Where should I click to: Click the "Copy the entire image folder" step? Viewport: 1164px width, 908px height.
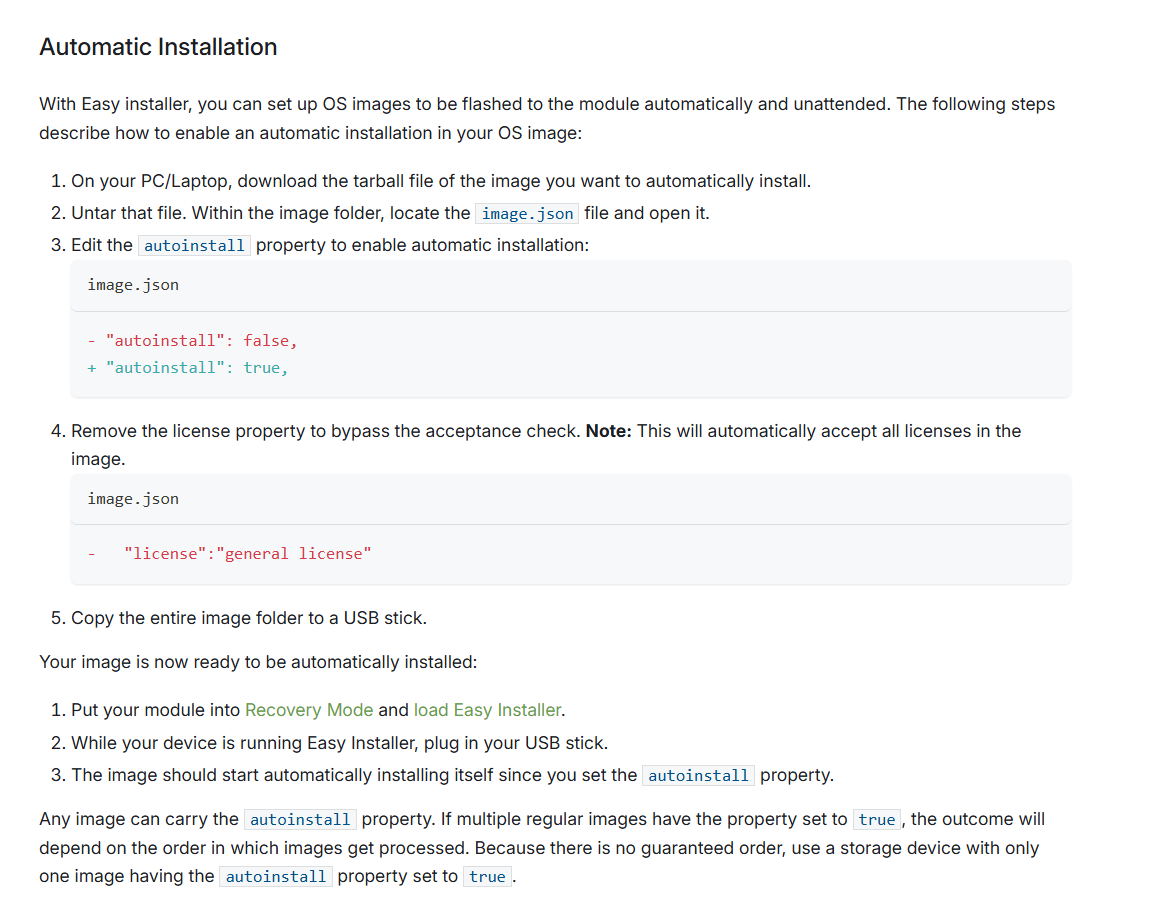point(248,618)
